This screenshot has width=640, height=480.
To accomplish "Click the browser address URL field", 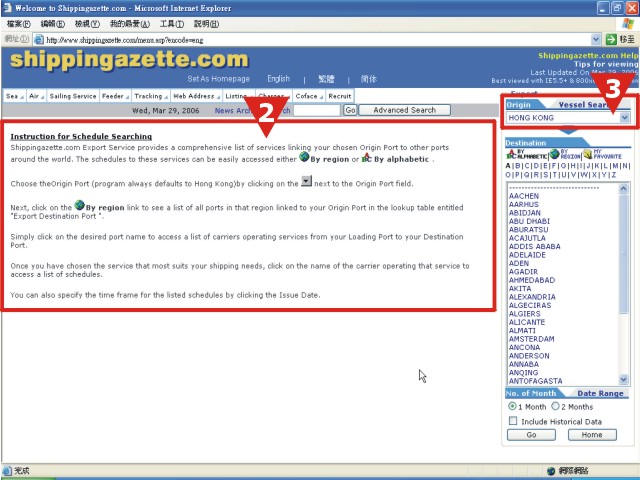I will 317,40.
